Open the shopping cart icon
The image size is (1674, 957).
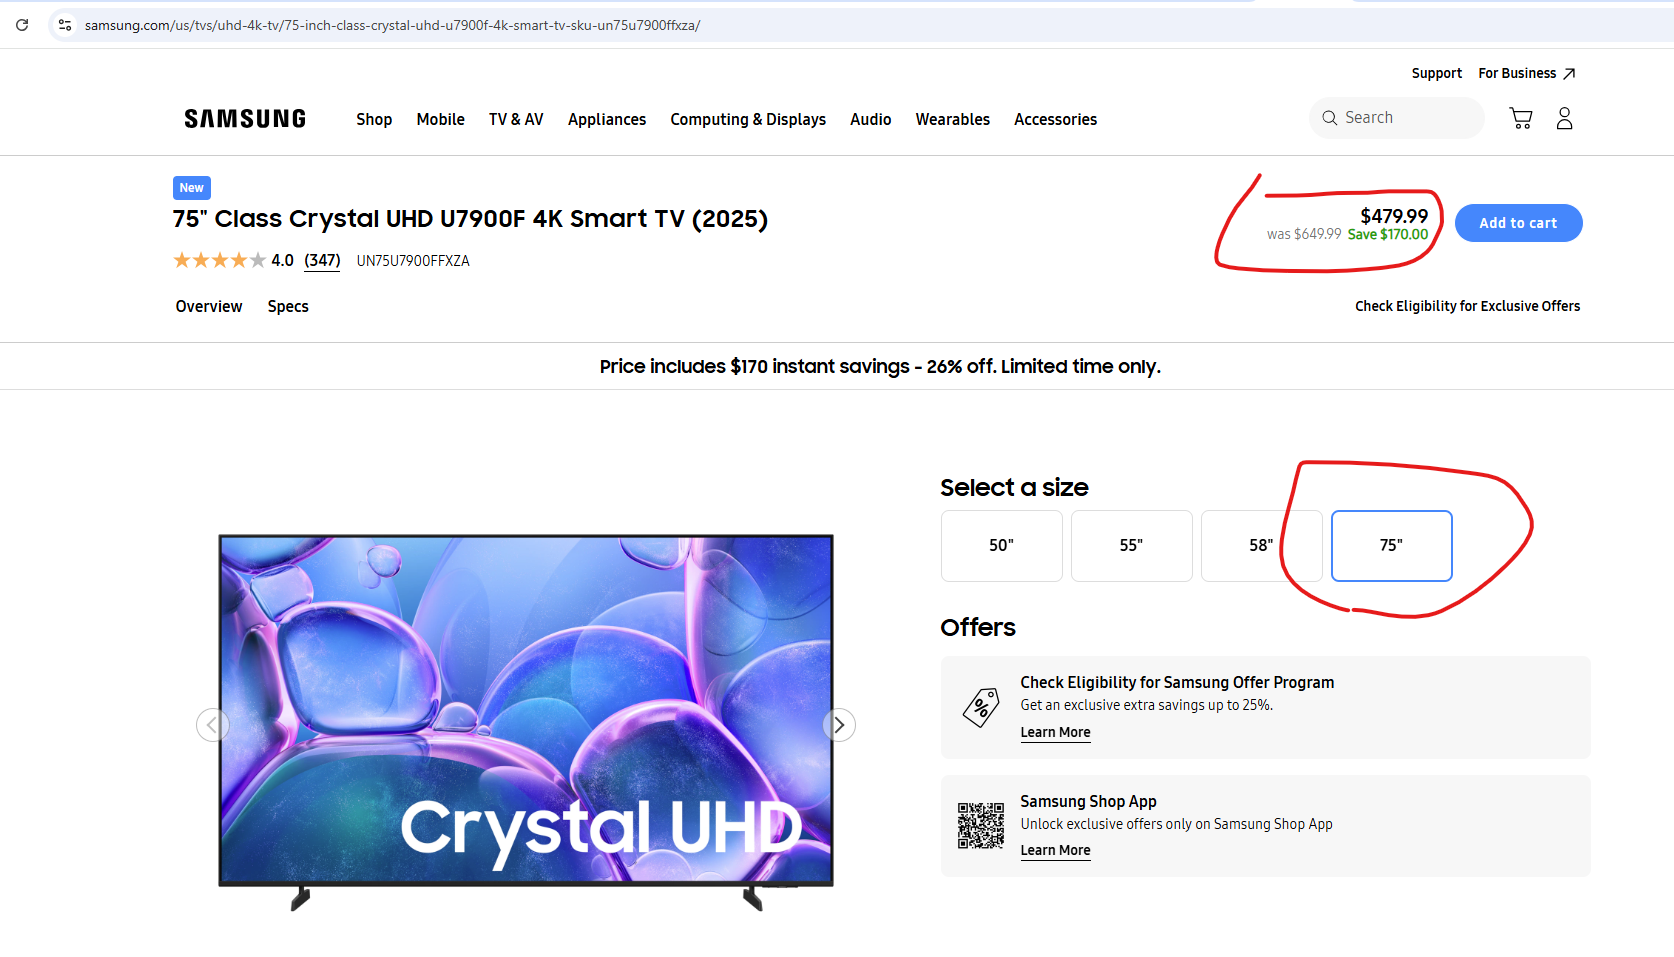pyautogui.click(x=1521, y=119)
